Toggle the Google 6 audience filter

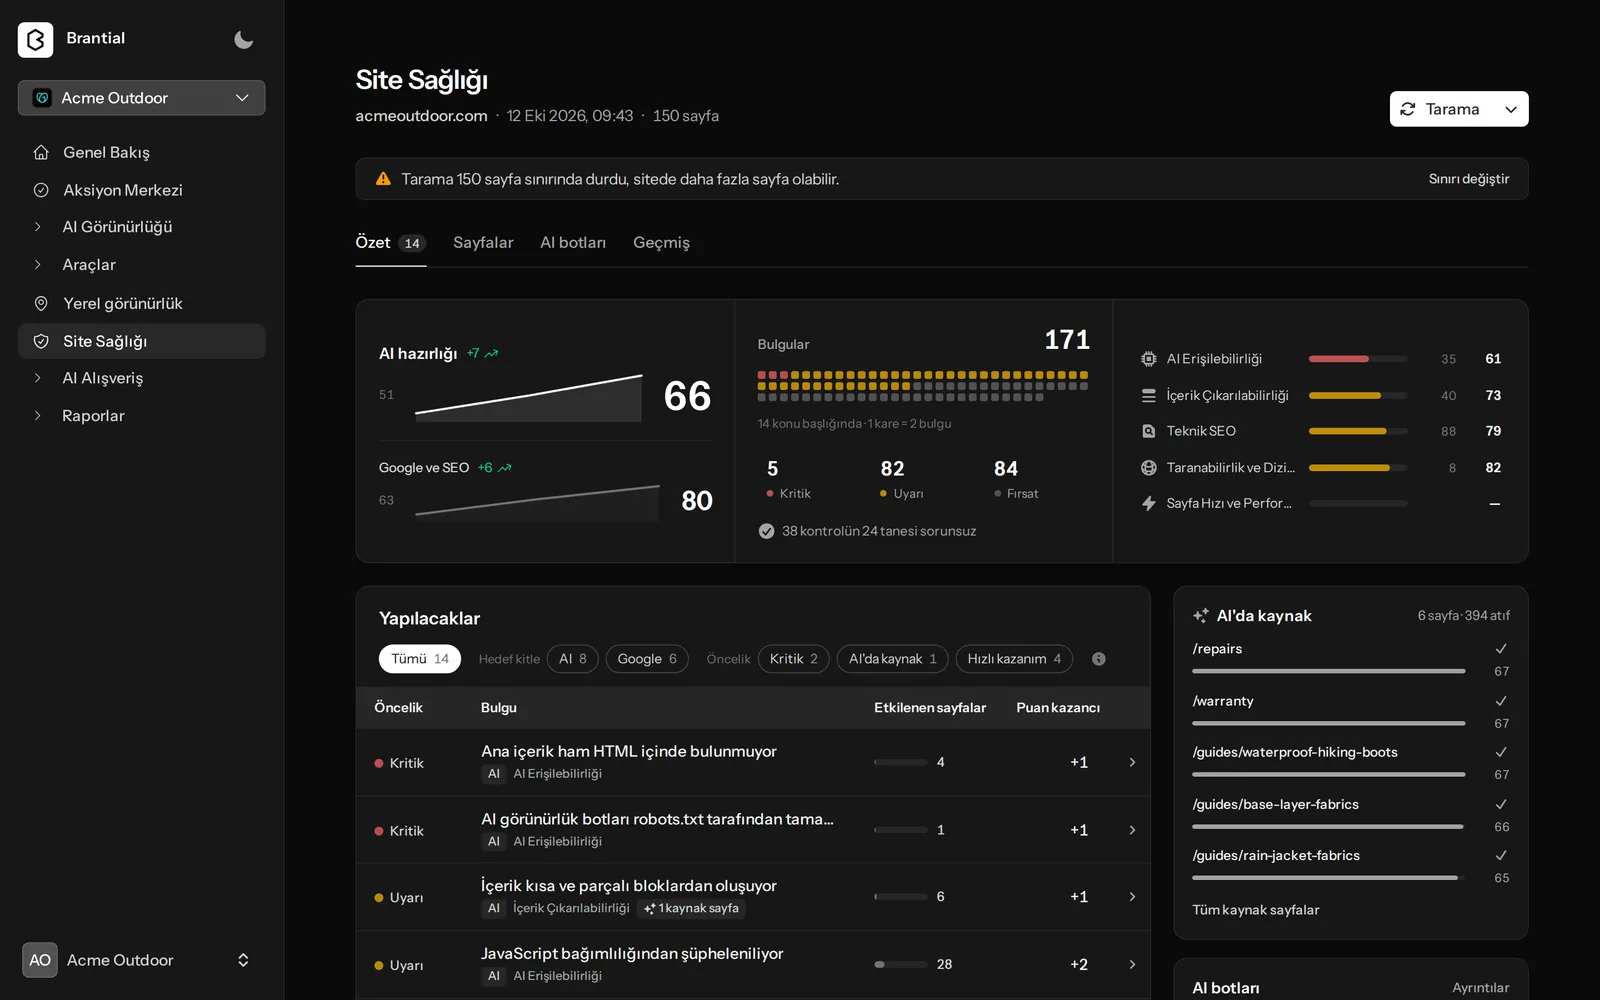(x=647, y=659)
